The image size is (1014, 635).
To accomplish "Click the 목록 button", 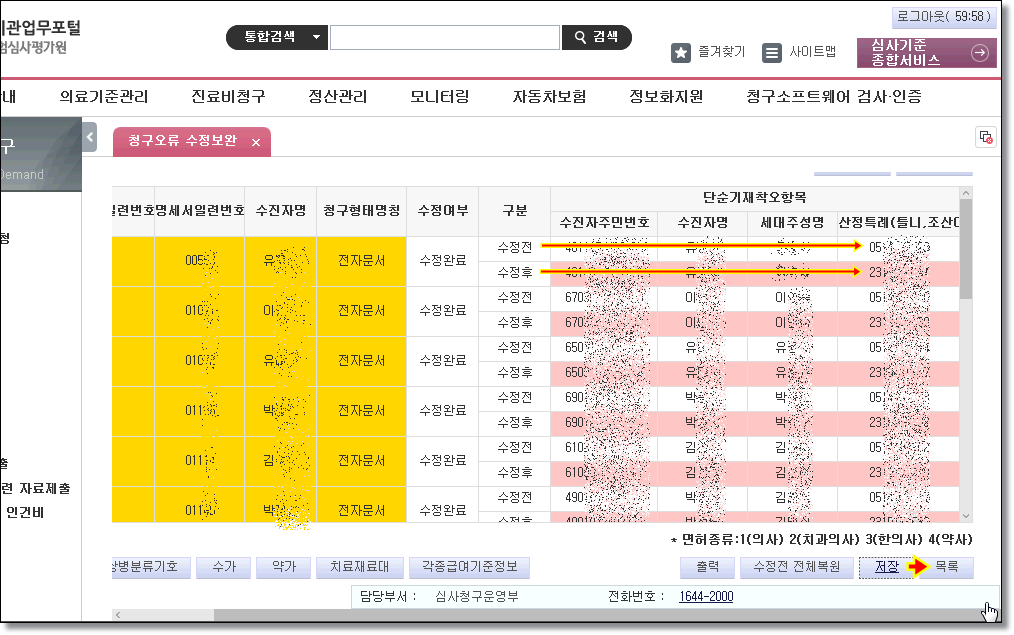I will coord(947,567).
